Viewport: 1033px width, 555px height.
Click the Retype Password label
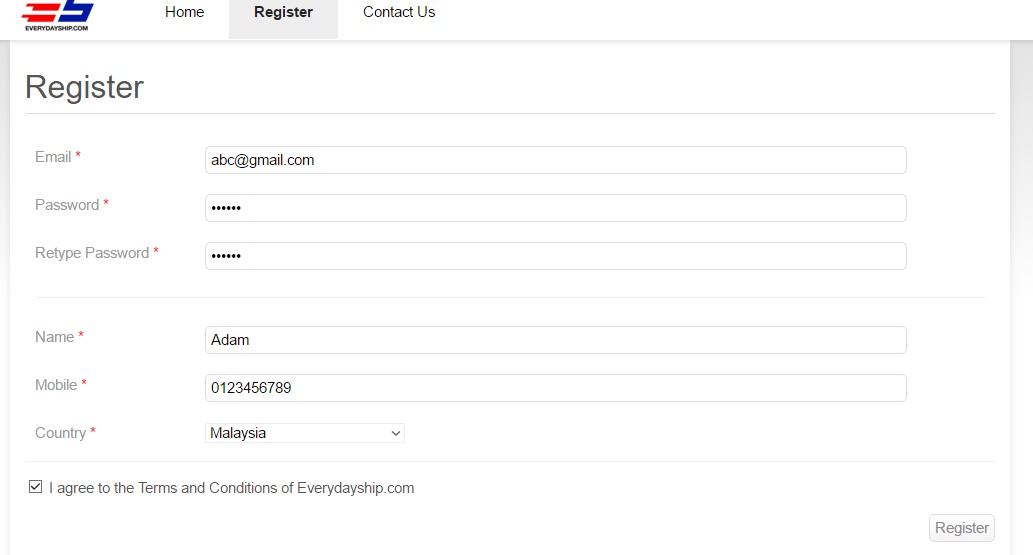pos(92,253)
